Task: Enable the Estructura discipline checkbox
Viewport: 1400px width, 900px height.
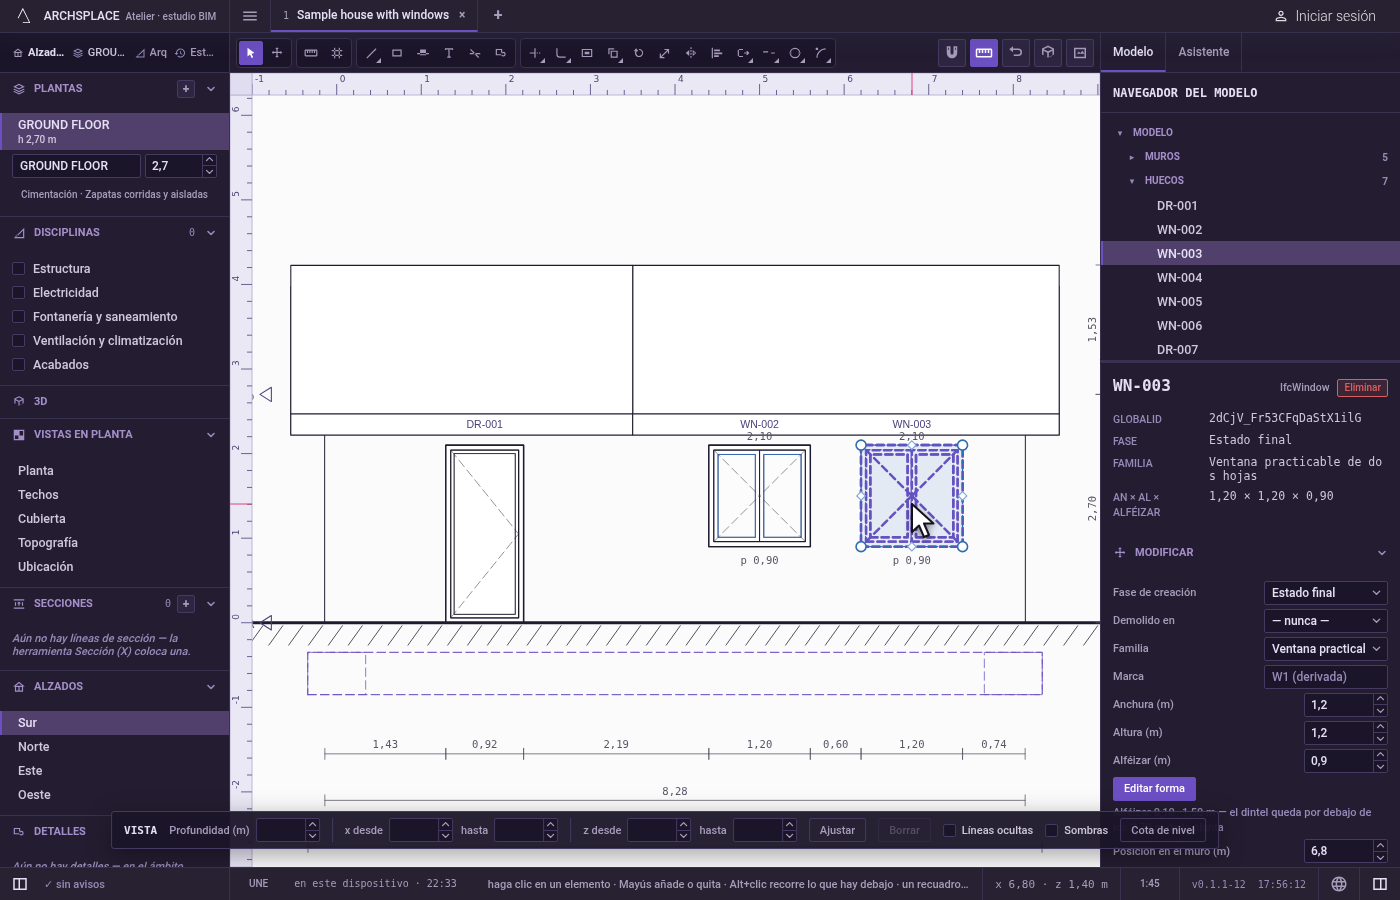Action: [18, 269]
